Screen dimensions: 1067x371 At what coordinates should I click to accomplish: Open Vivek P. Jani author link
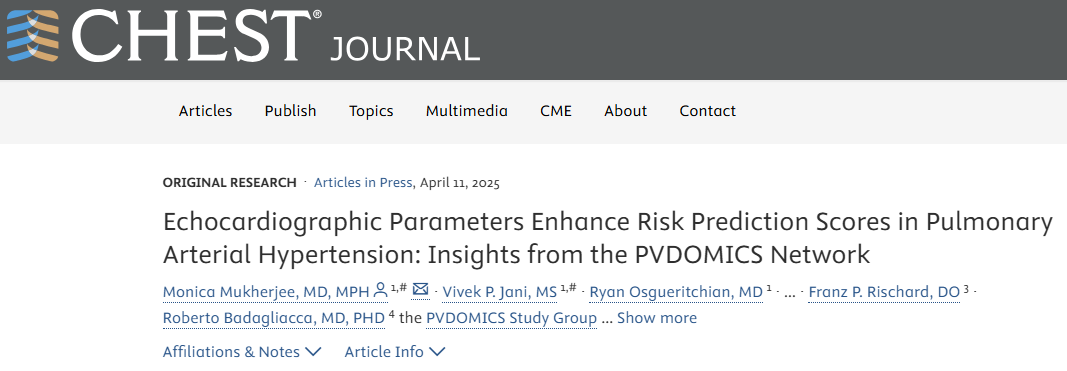tap(499, 292)
